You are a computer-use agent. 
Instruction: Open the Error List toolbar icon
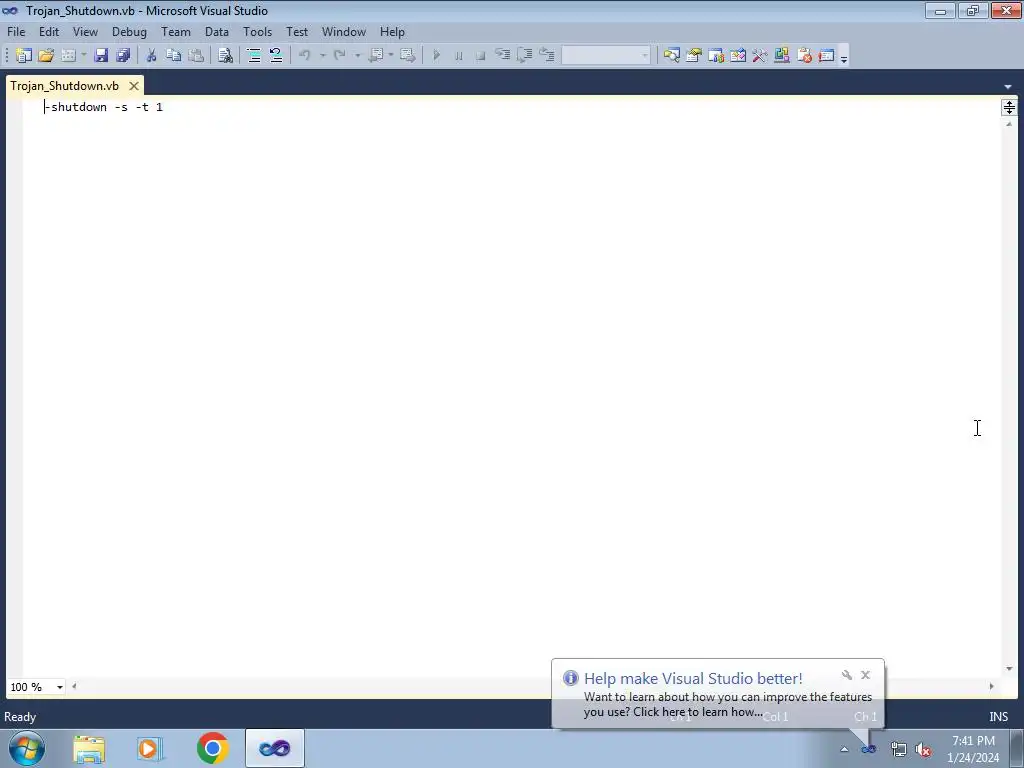(x=804, y=56)
